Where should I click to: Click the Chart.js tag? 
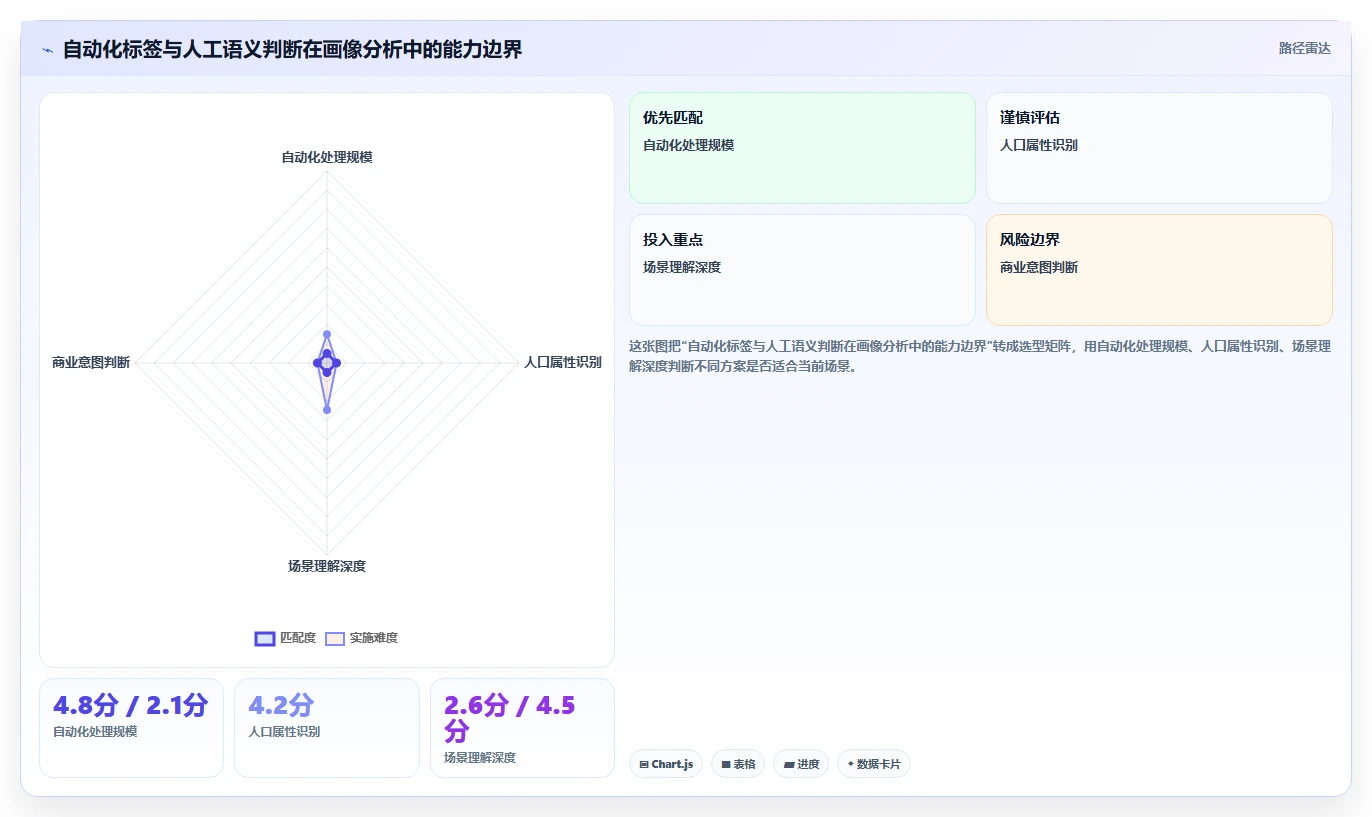point(666,764)
